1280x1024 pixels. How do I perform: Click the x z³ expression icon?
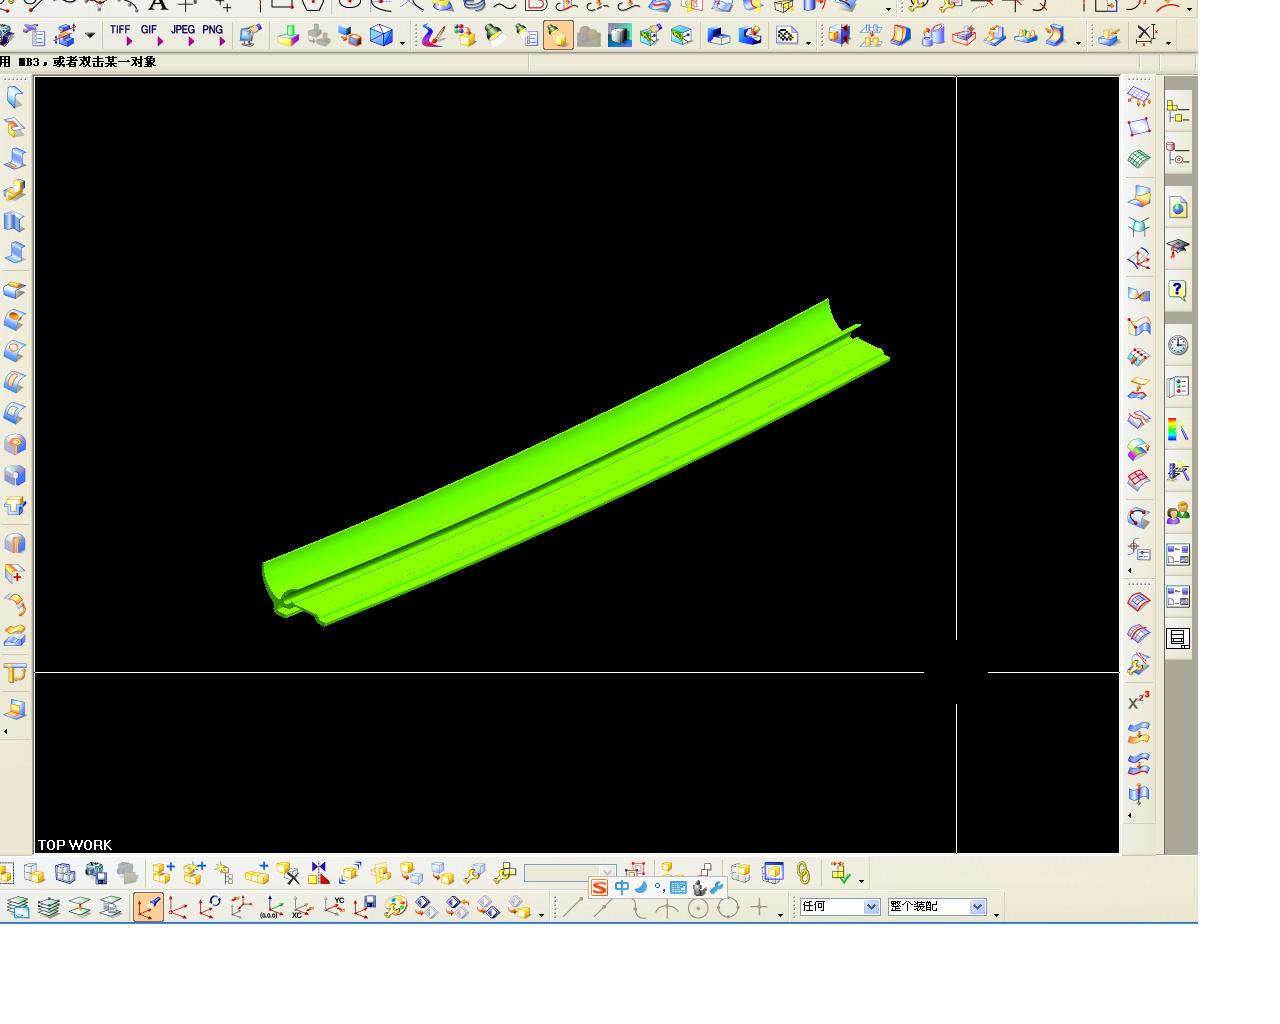tap(1139, 701)
